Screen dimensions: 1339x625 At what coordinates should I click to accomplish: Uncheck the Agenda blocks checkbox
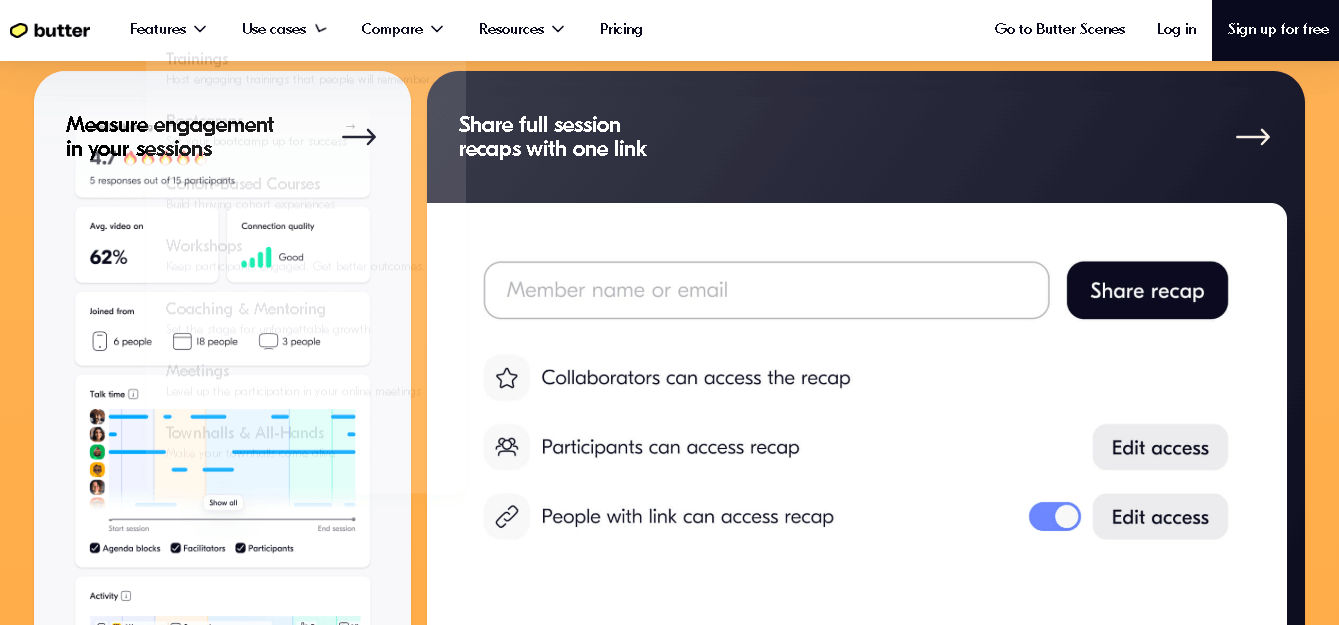click(x=95, y=548)
